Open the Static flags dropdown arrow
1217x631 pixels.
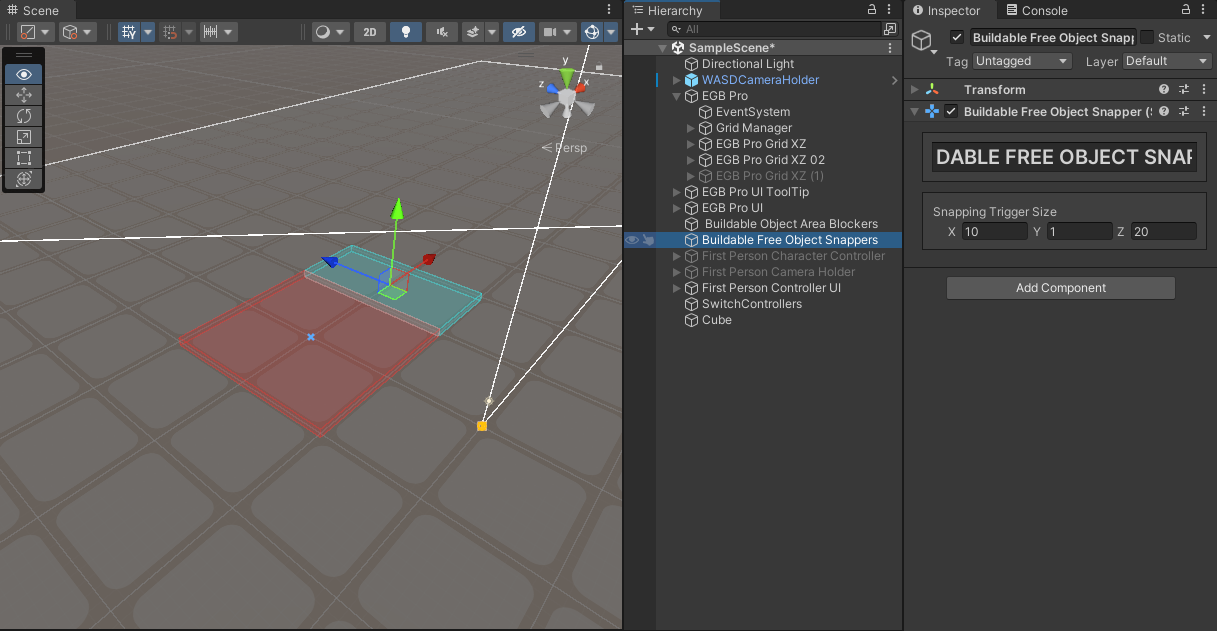tap(1206, 37)
